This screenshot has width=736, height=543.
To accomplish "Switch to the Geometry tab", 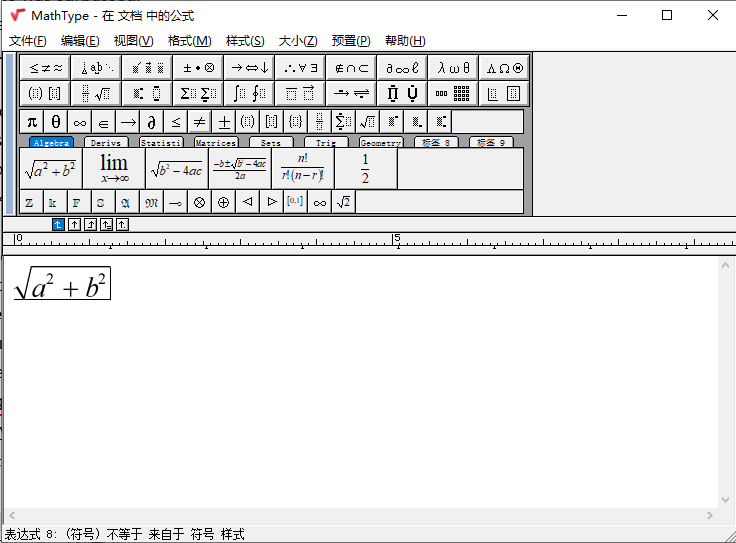I will [x=381, y=142].
